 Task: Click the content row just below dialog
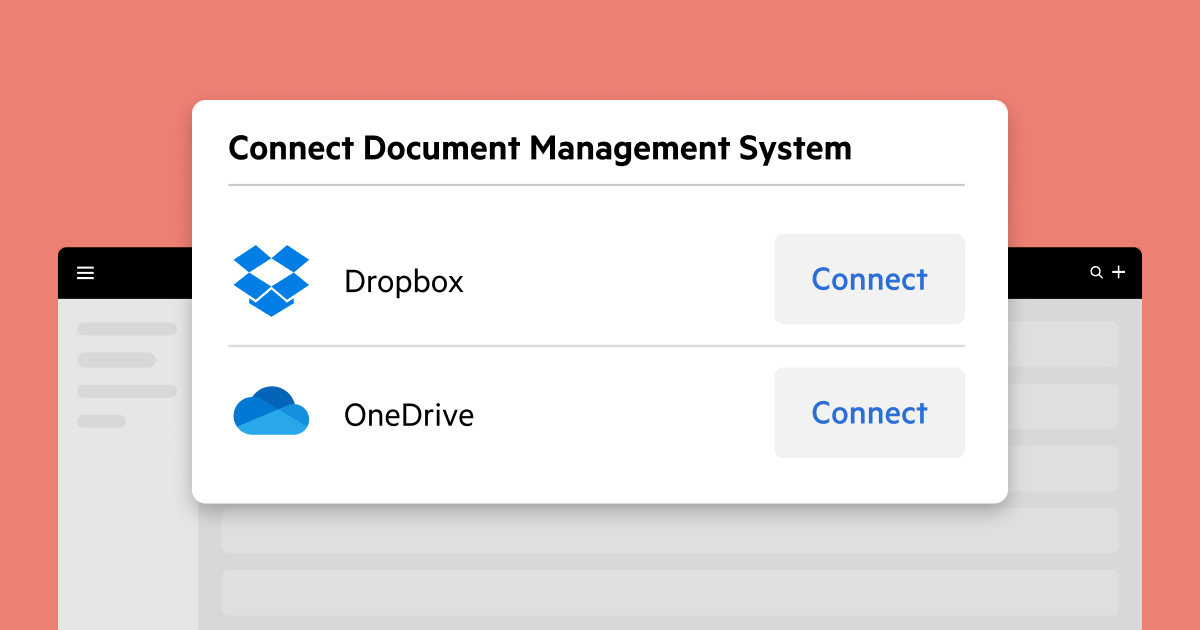click(x=669, y=531)
